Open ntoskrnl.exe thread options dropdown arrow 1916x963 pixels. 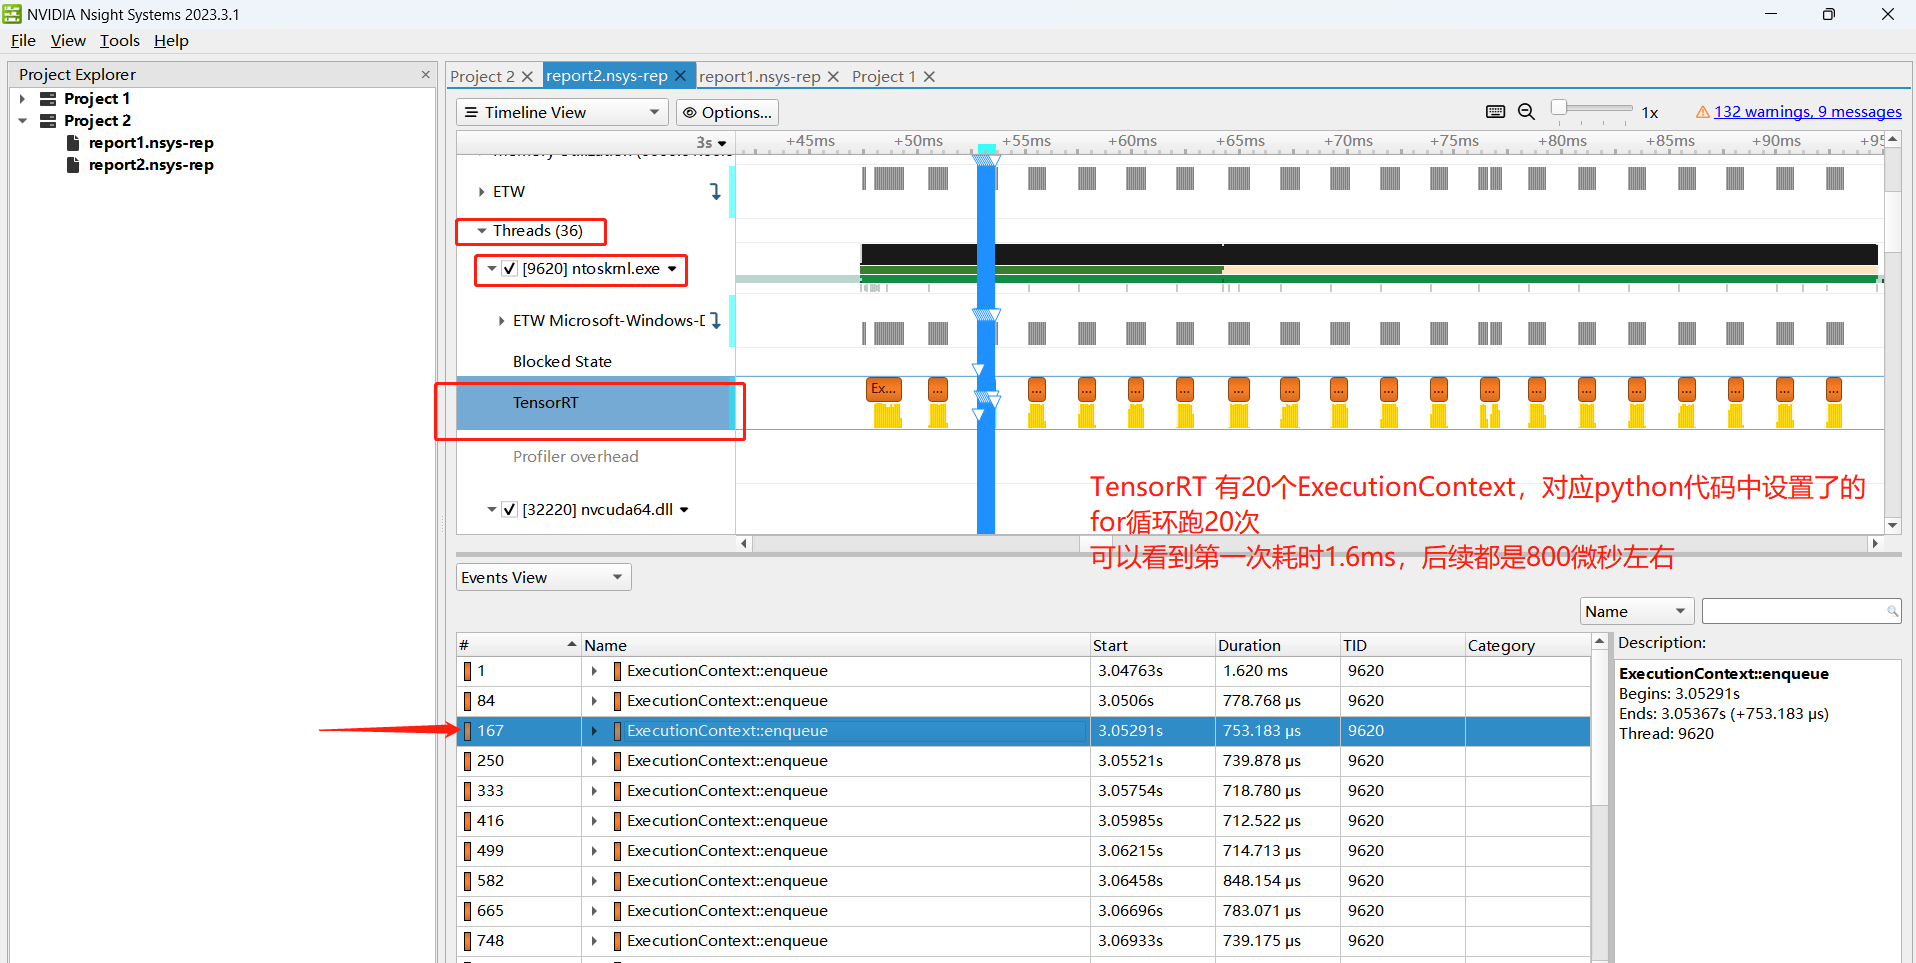pos(672,269)
